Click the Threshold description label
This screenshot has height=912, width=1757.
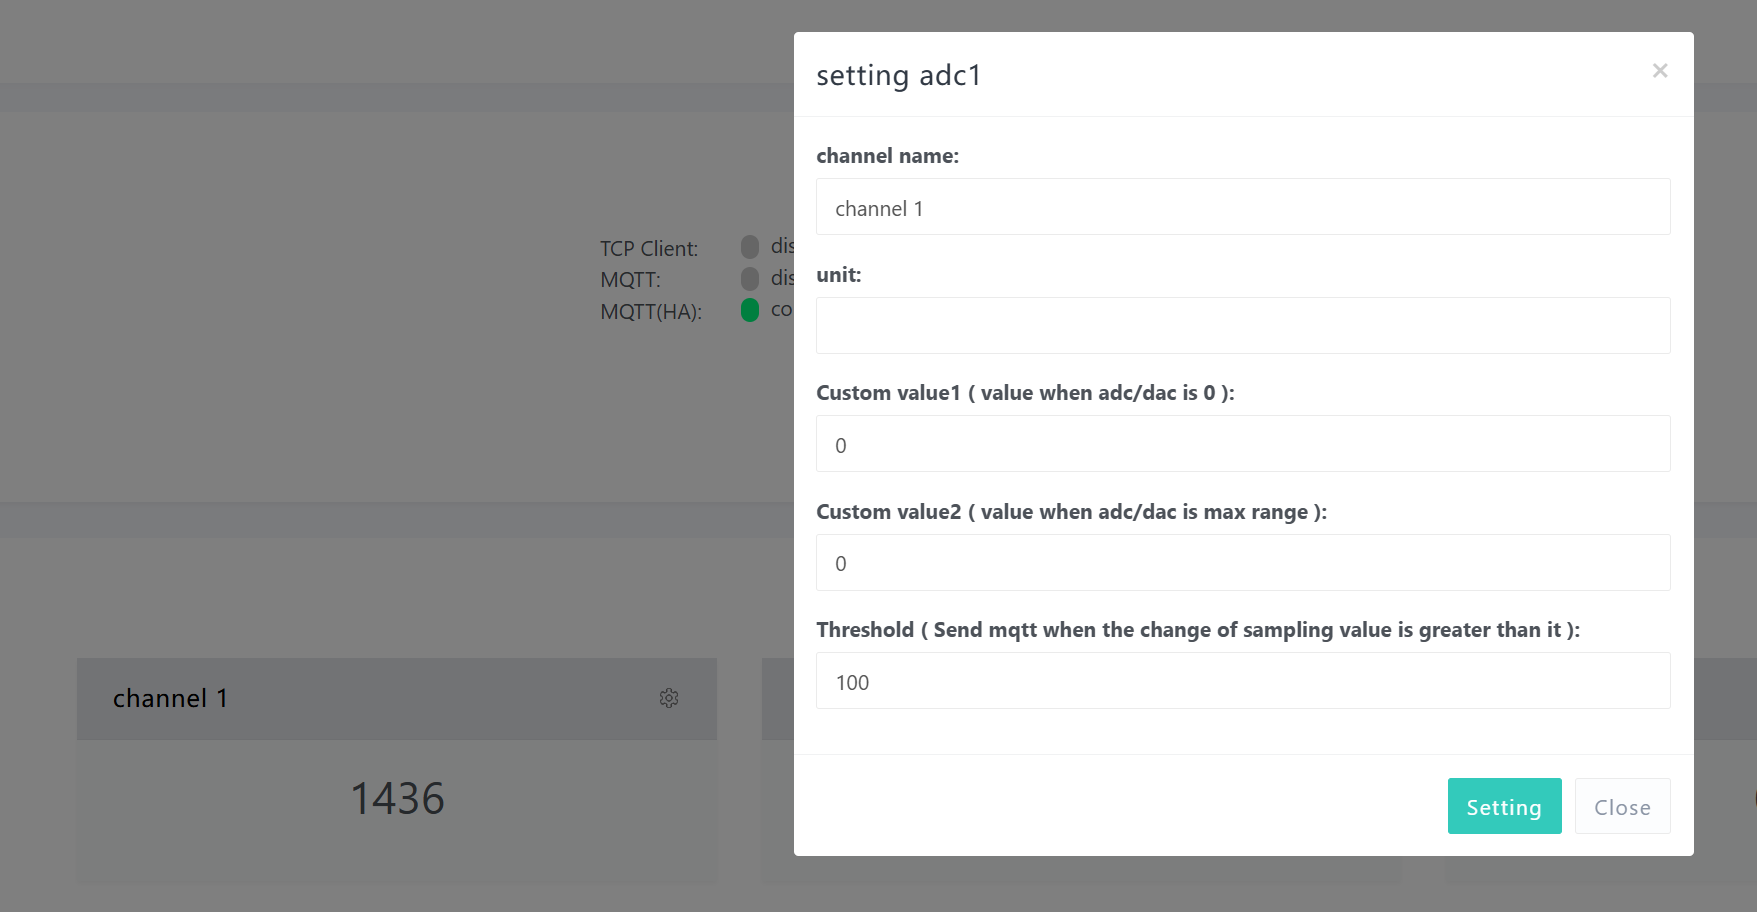(1197, 630)
